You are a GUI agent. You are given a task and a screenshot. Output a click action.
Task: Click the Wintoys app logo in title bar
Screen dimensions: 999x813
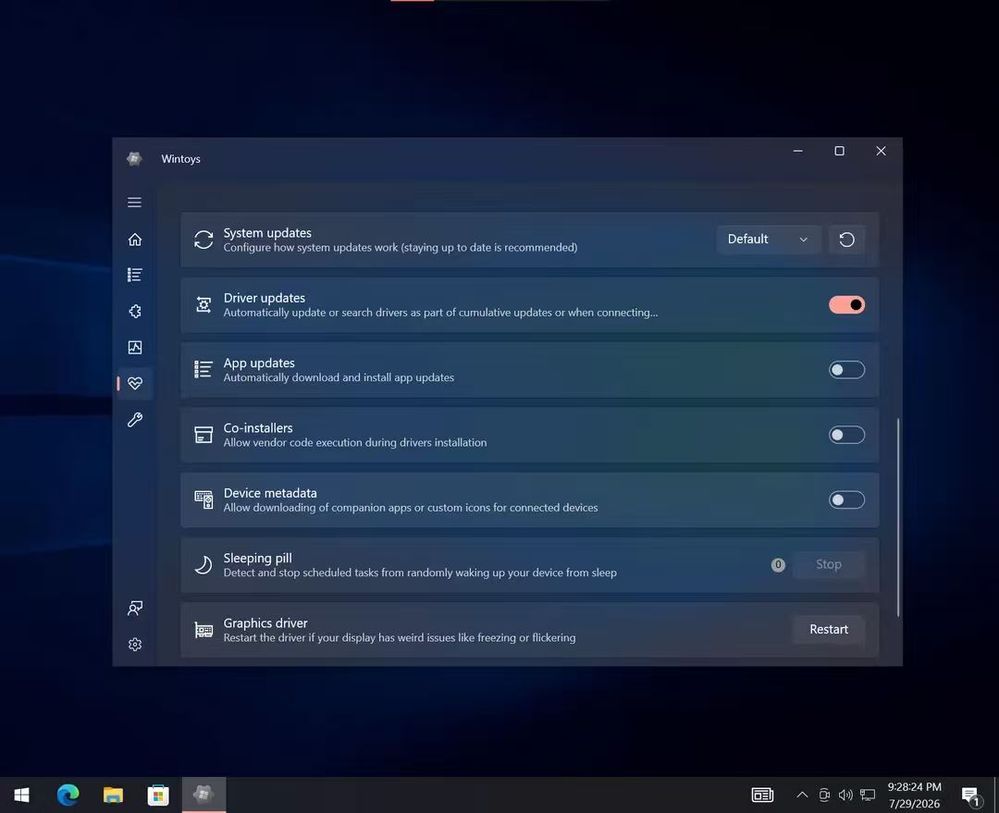tap(134, 159)
